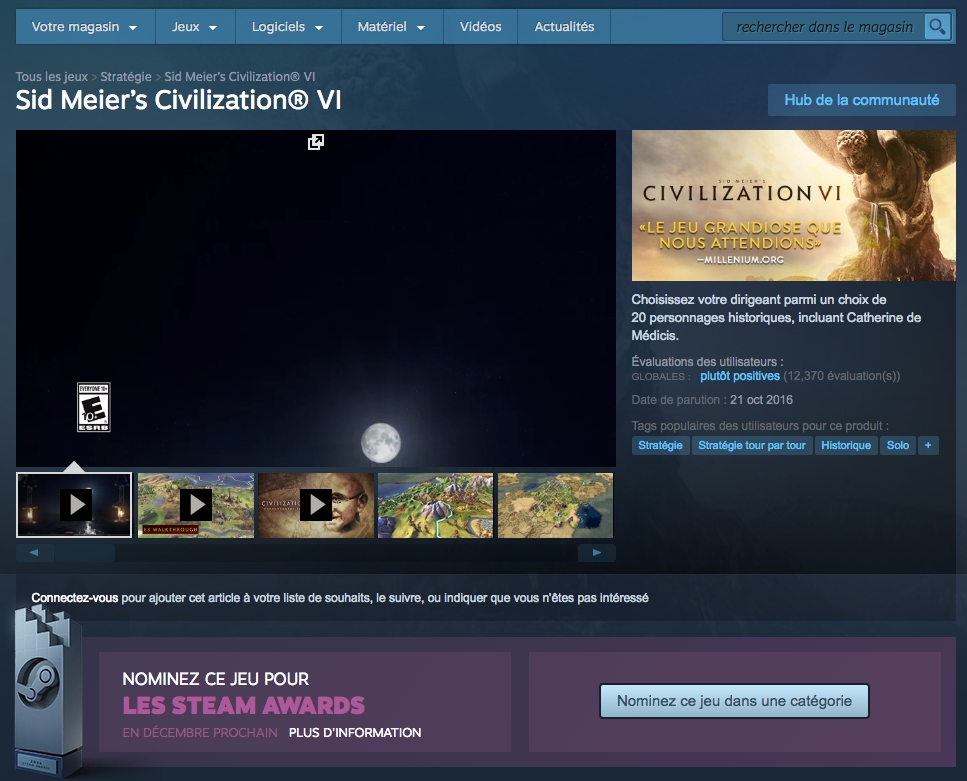Play the walkthrough video thumbnail
This screenshot has width=967, height=781.
click(195, 505)
